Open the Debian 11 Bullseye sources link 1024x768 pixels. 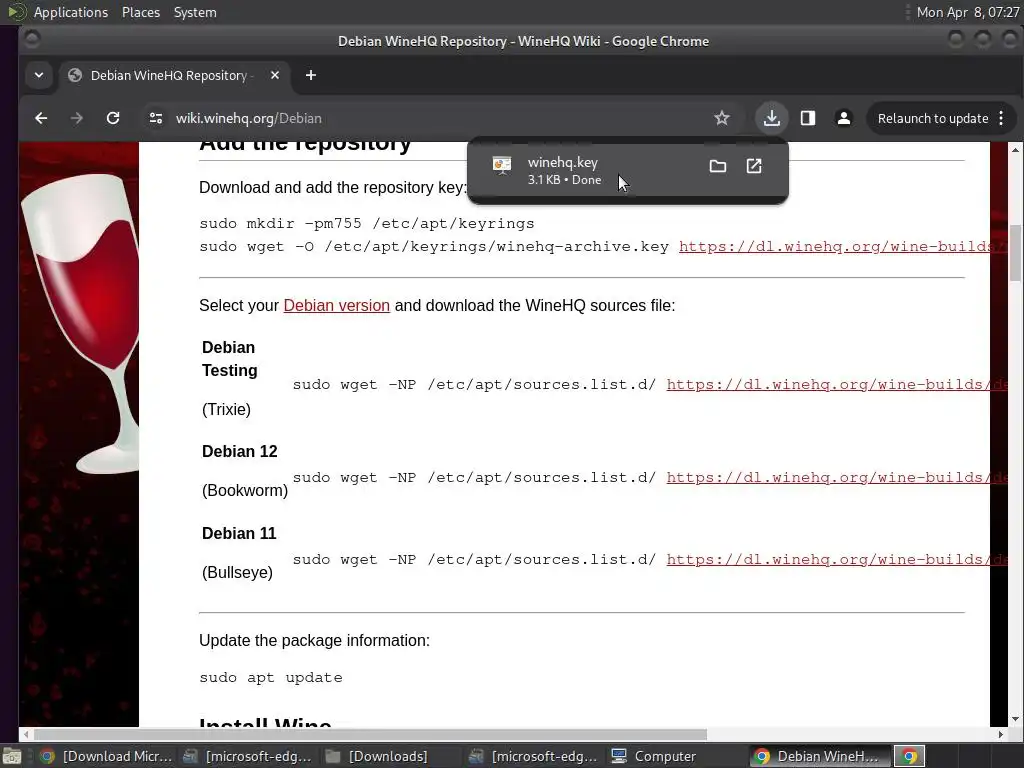pos(836,560)
